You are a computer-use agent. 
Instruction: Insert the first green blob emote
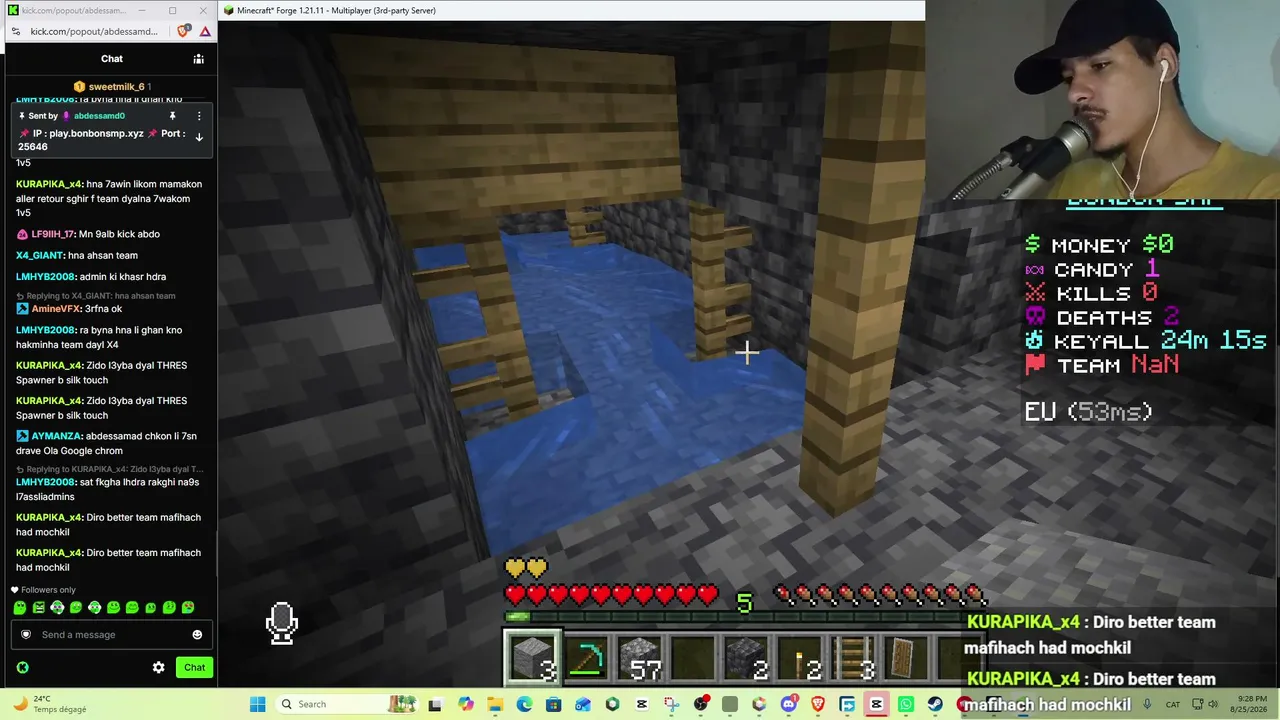[20, 607]
